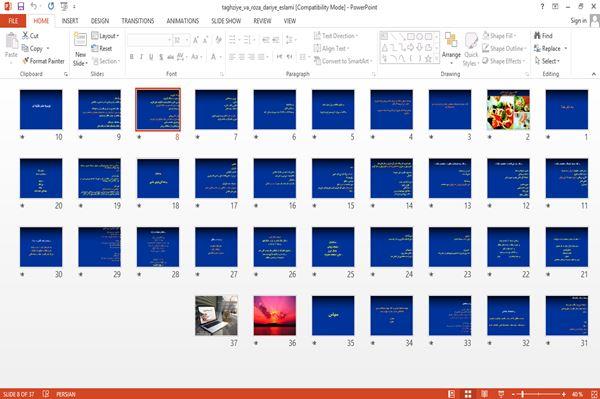Open the Text Direction dropdown
600x399 pixels.
[x=336, y=36]
